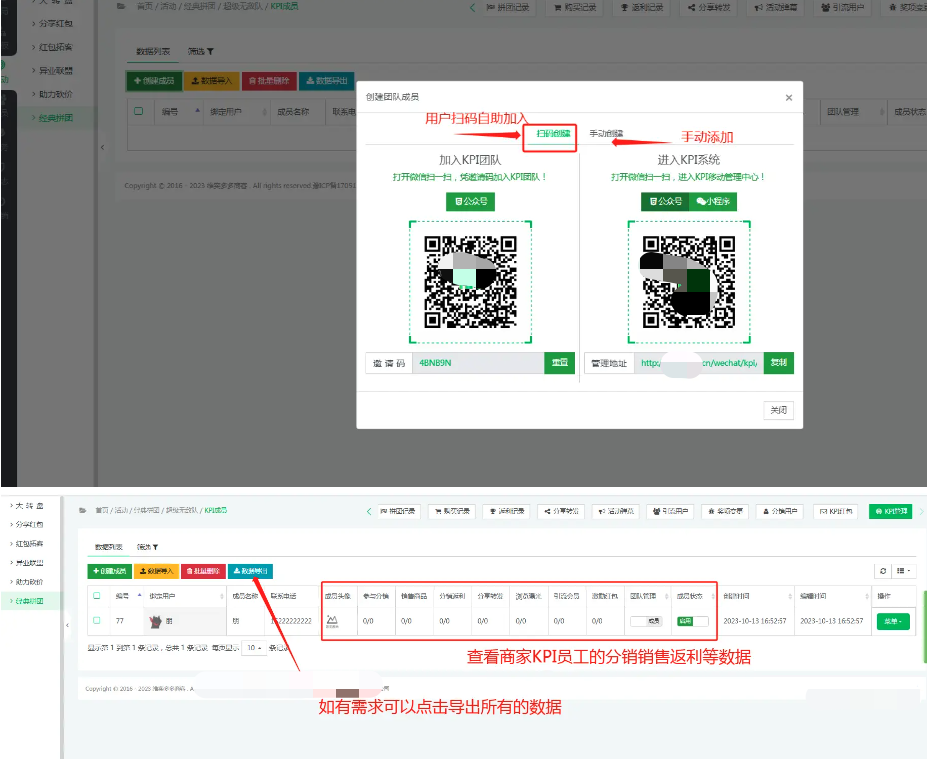Click green KPI button in lower toolbar
This screenshot has height=759, width=935.
[890, 511]
